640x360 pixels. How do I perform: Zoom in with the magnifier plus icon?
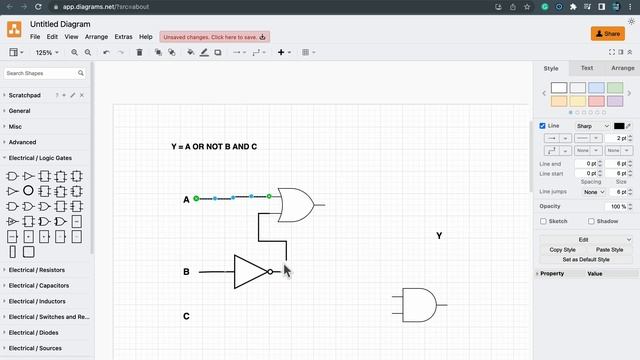click(74, 52)
